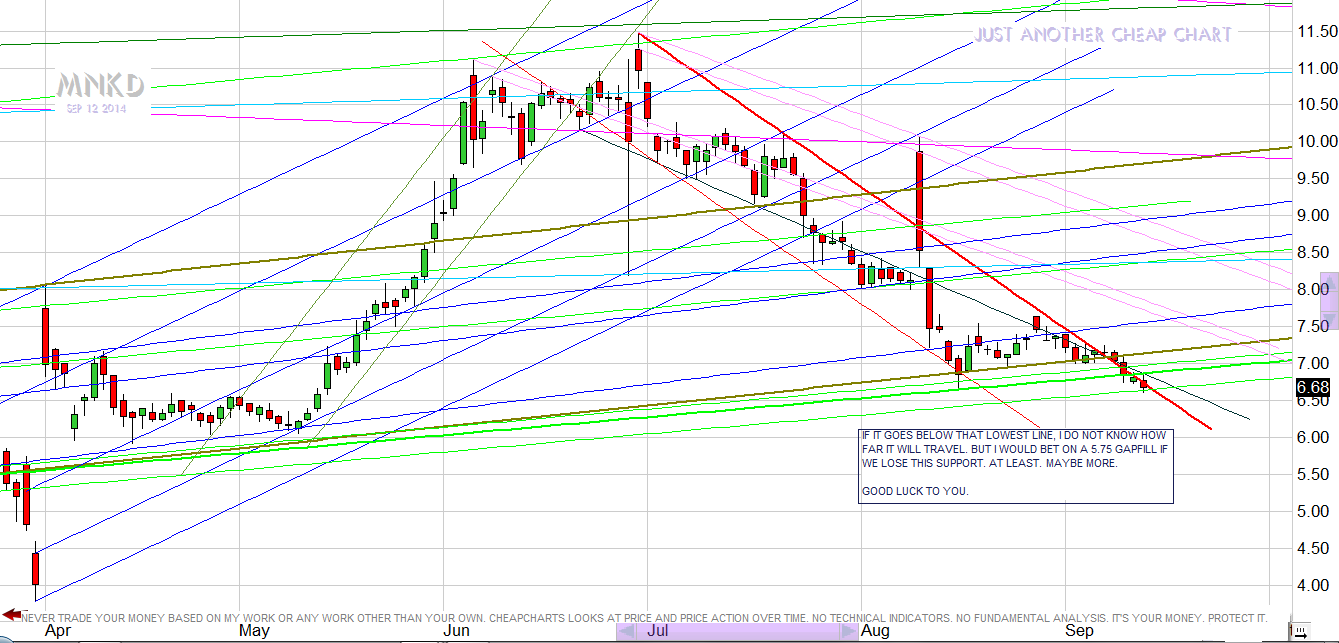The width and height of the screenshot is (1339, 643).
Task: Click the Aug label on time axis
Action: [875, 631]
